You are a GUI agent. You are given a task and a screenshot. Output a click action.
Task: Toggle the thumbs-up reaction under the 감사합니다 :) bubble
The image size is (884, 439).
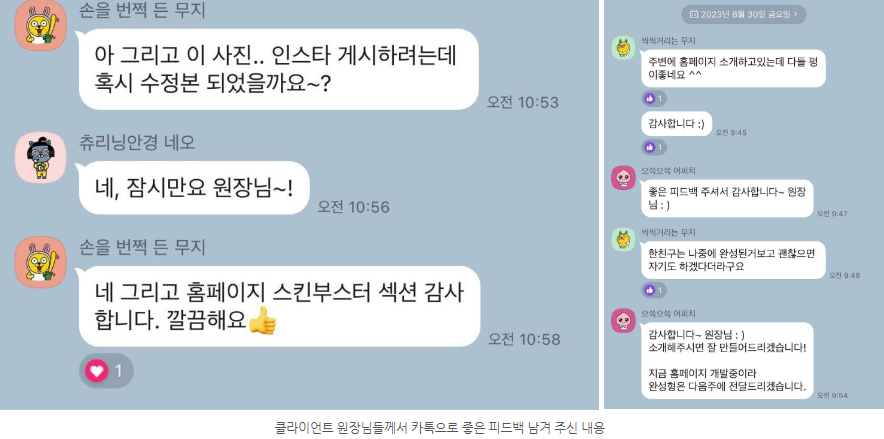point(654,147)
